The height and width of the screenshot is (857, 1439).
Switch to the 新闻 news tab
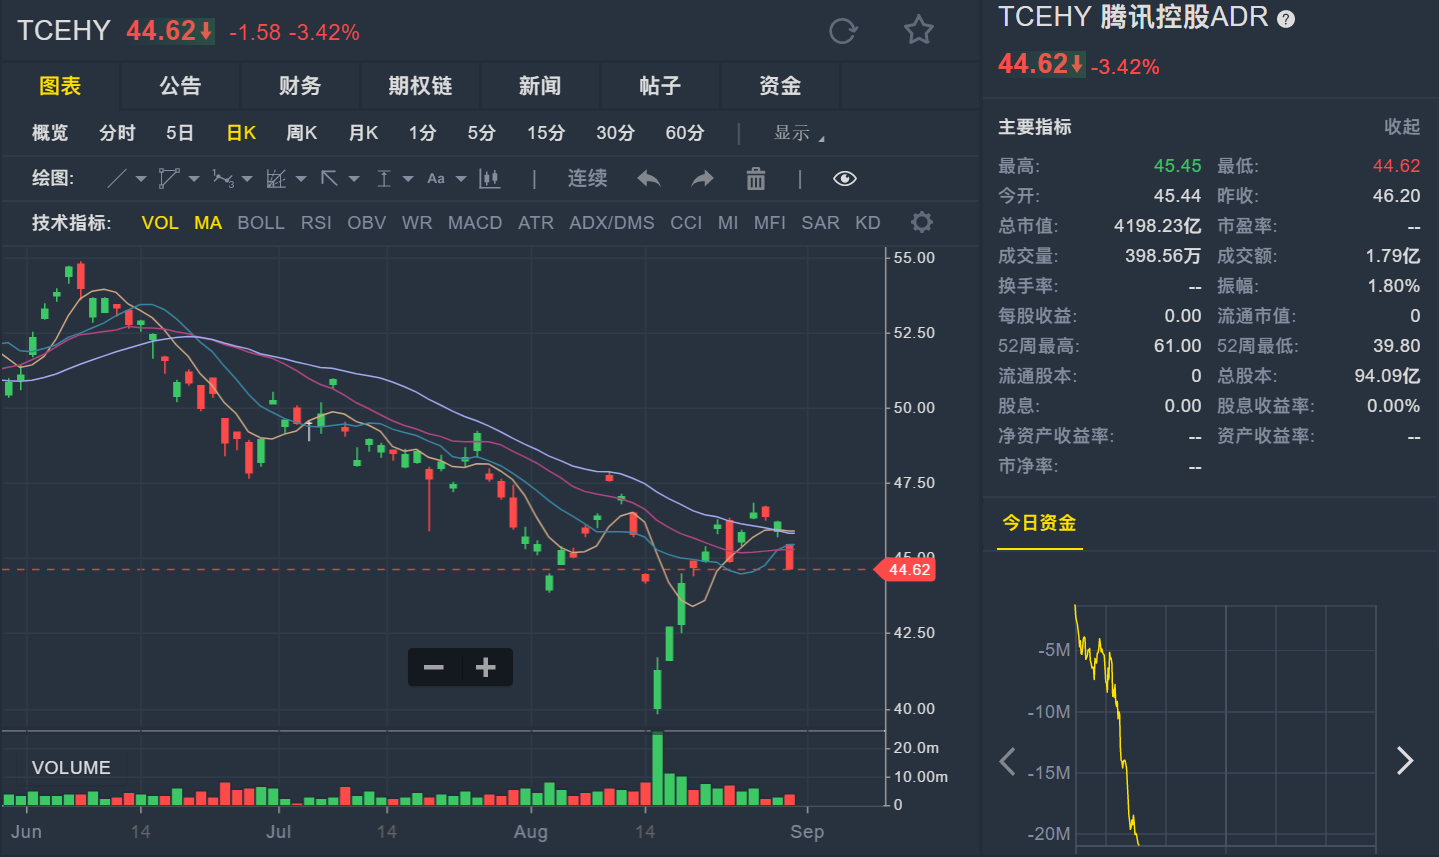coord(540,86)
